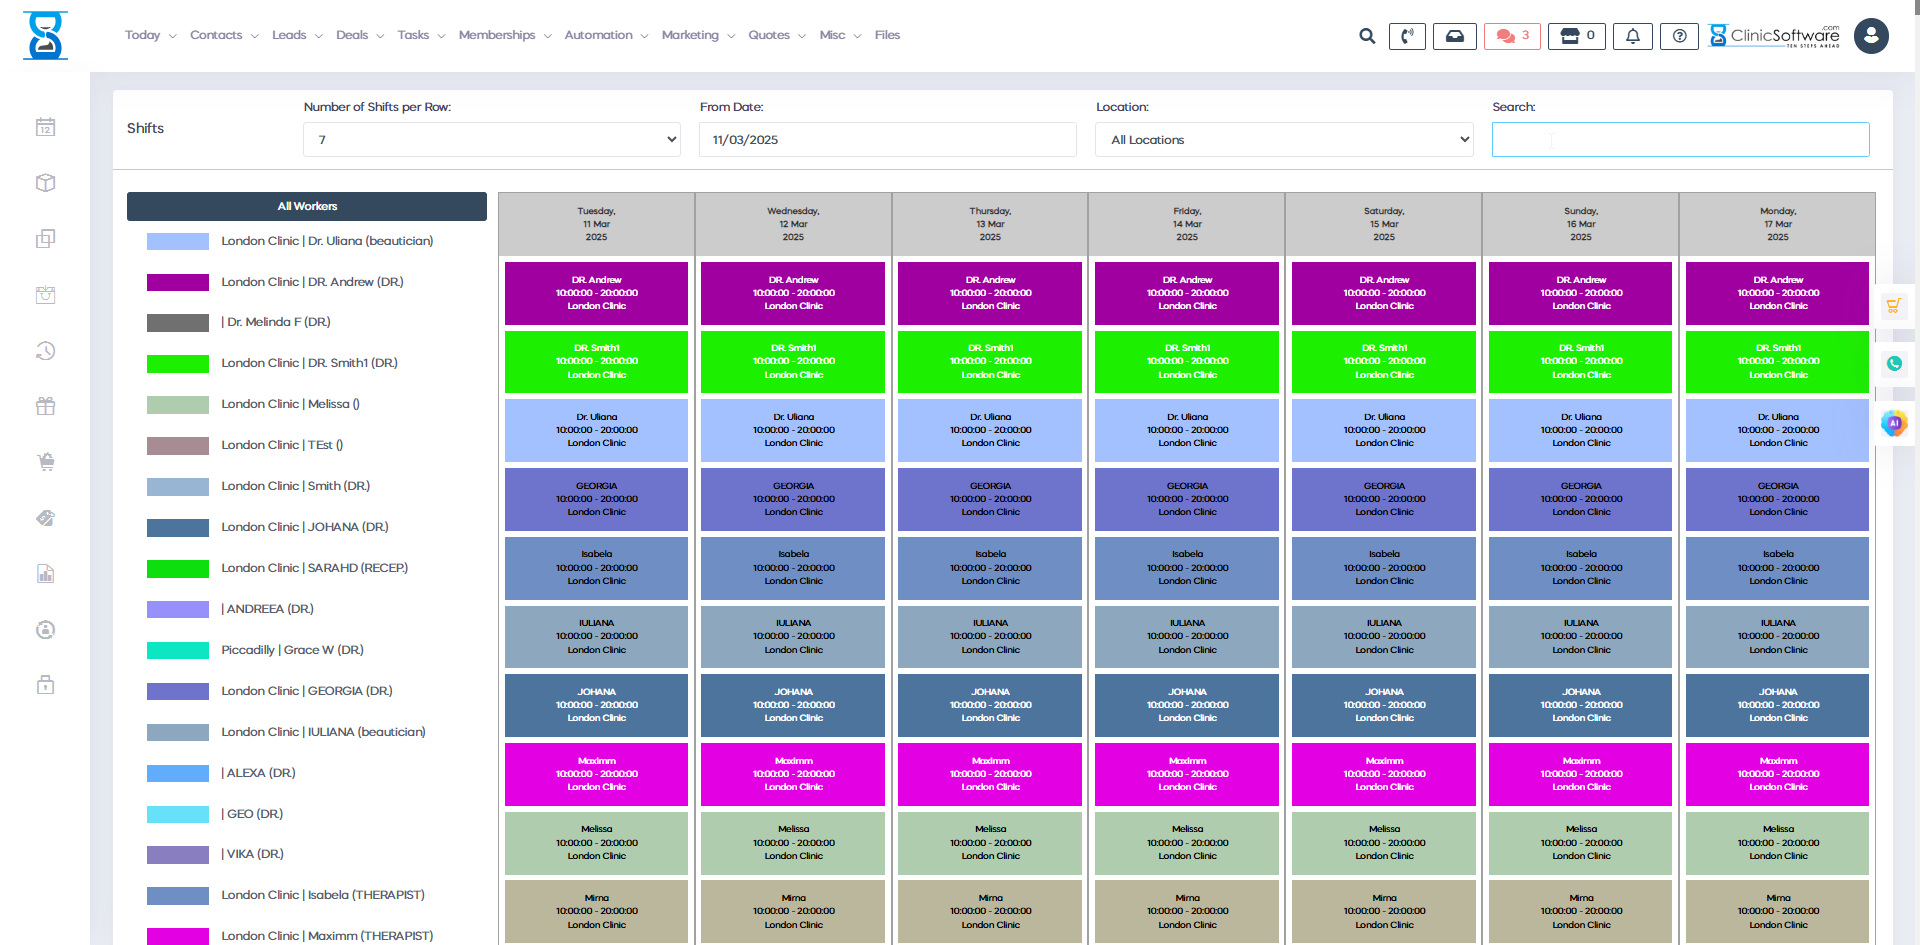Open the help question mark icon

click(1679, 36)
